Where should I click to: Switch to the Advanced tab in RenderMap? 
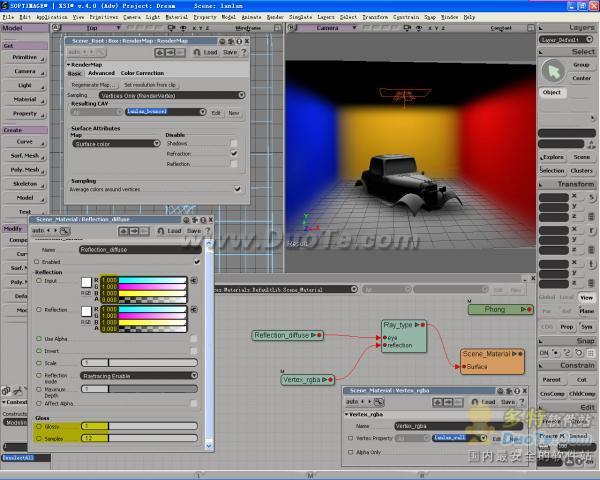point(101,73)
